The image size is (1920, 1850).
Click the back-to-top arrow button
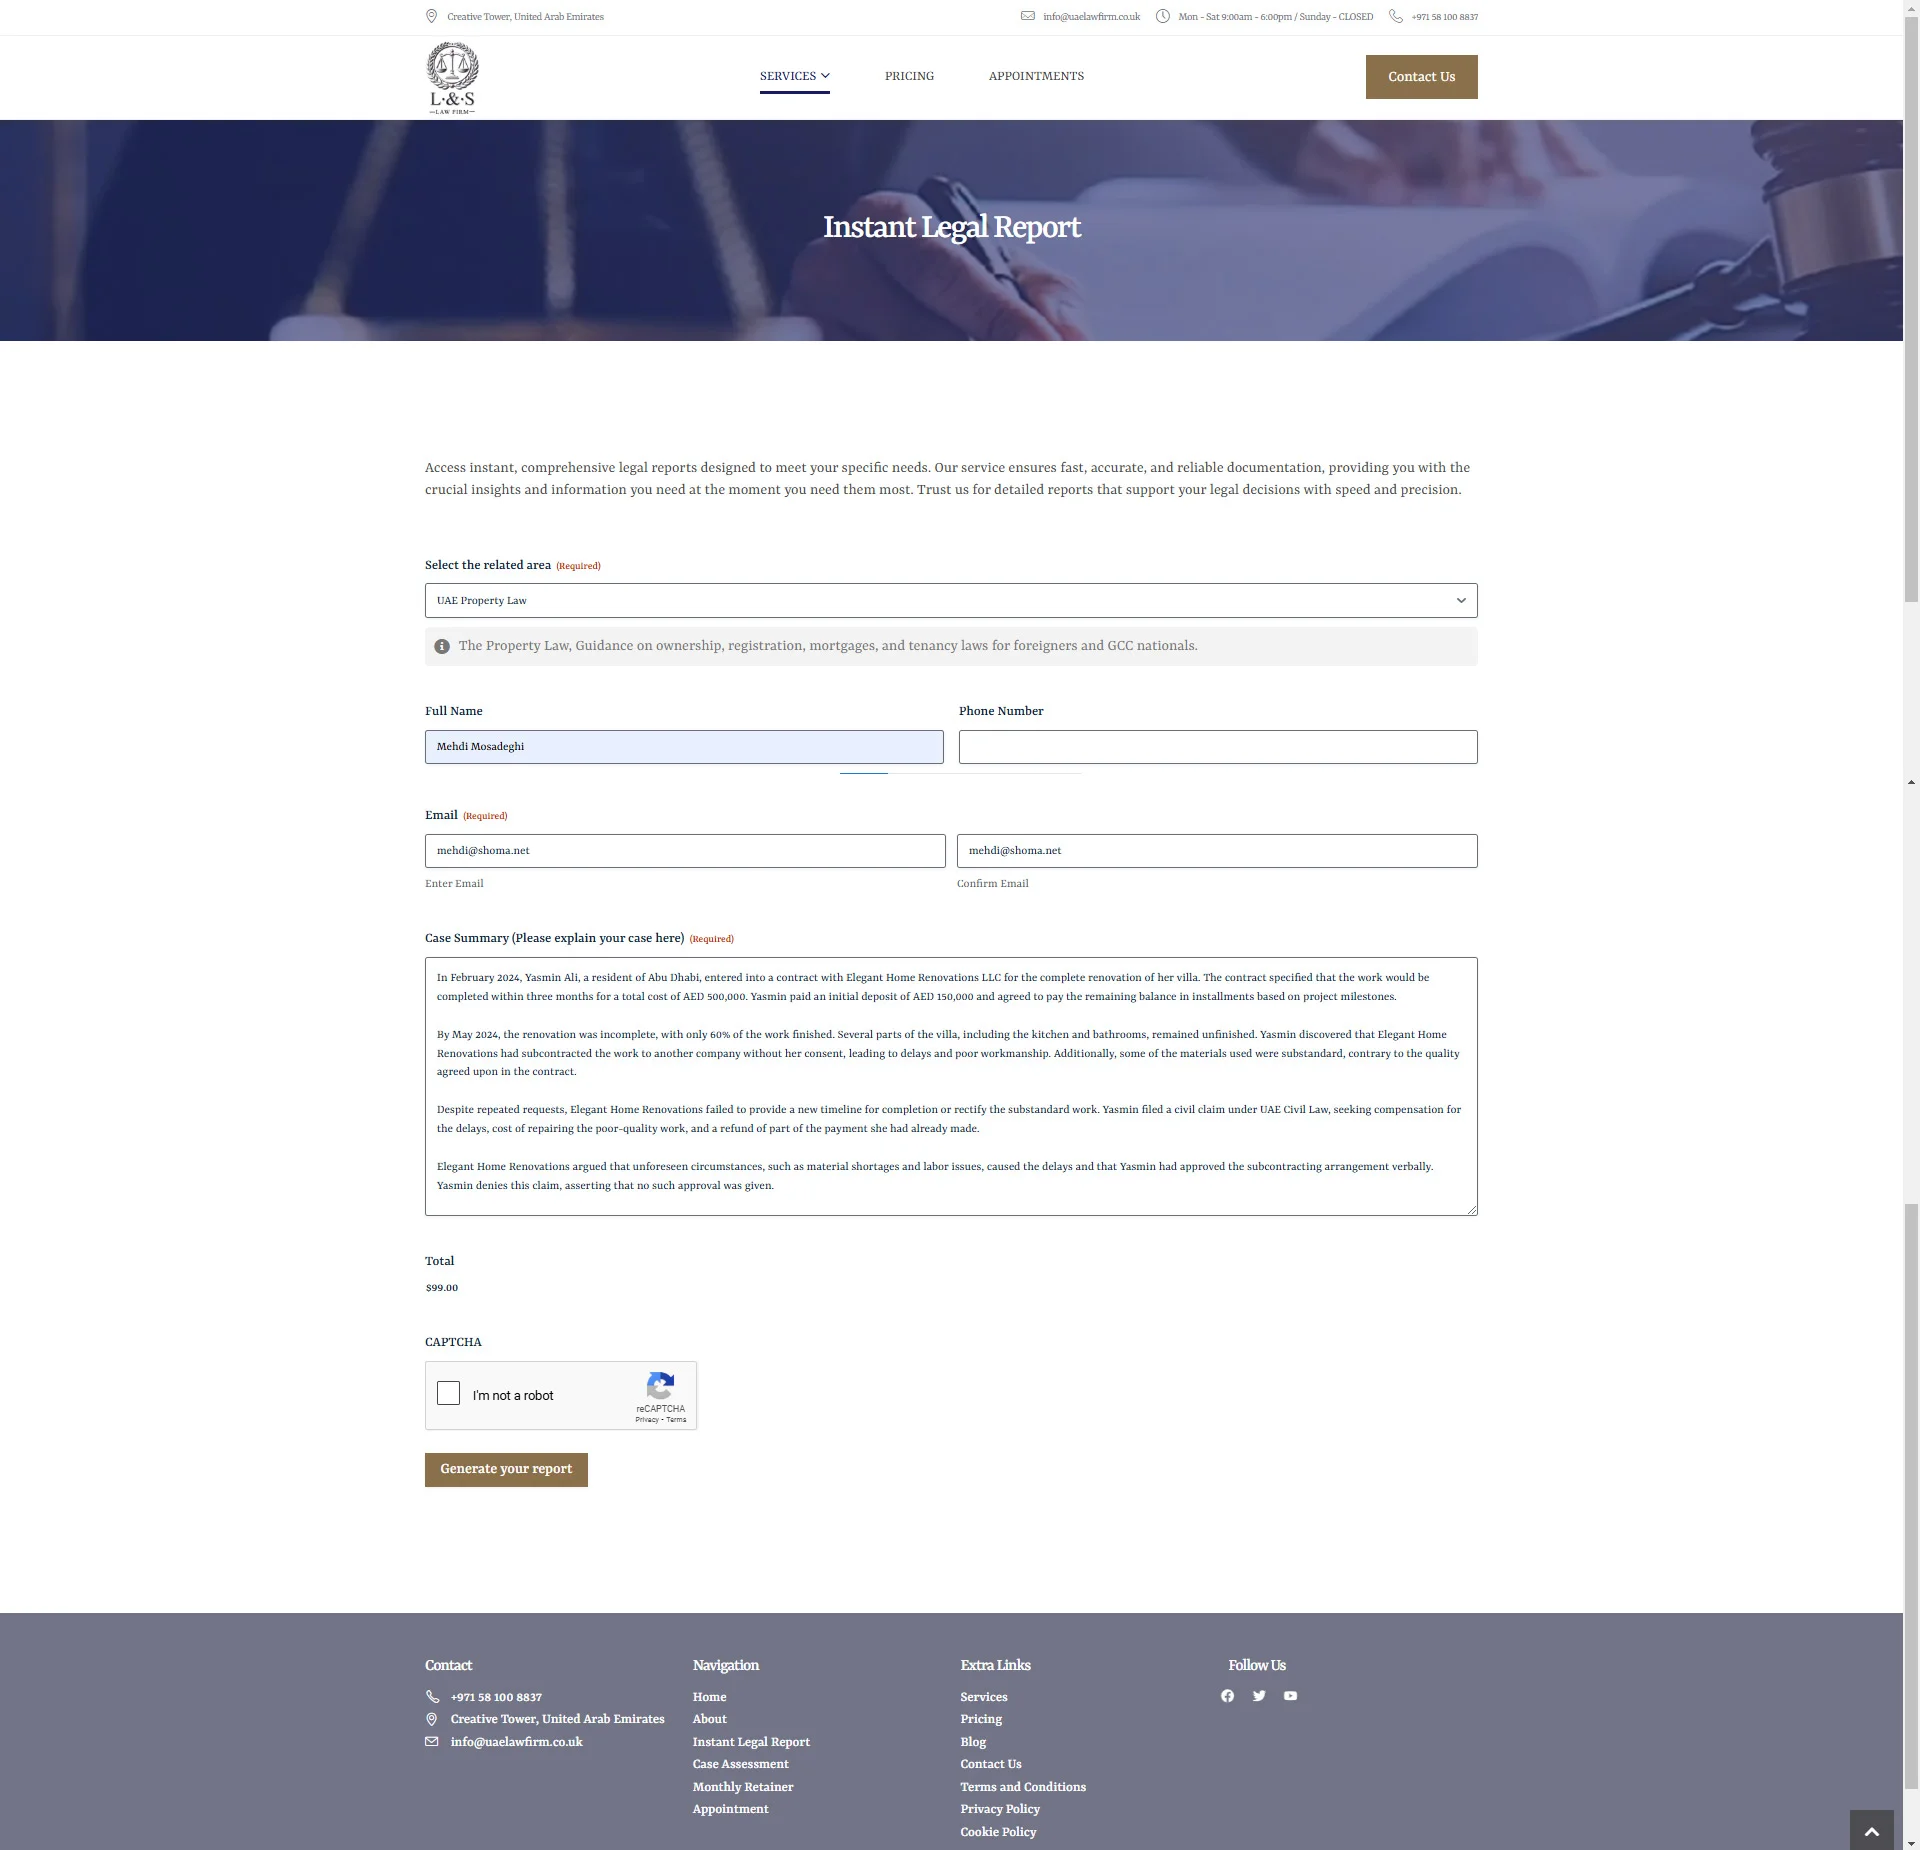click(x=1872, y=1830)
